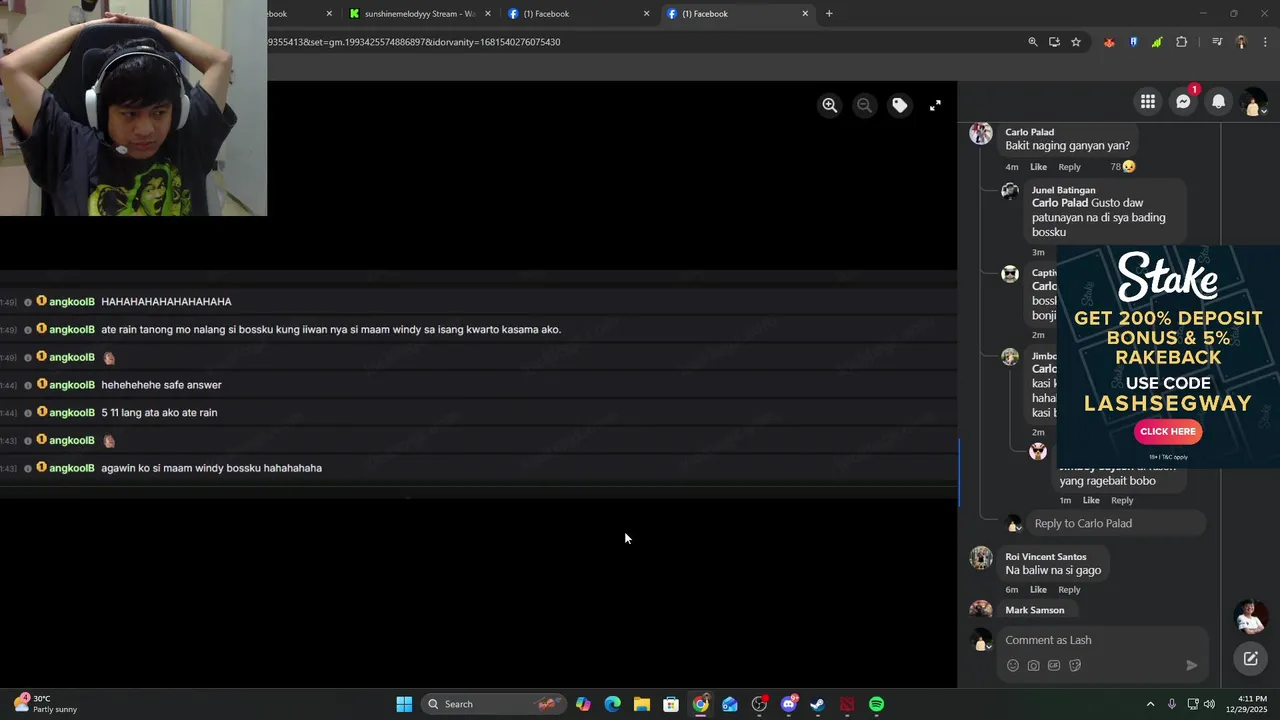Enter fullscreen in the photo viewer

[x=935, y=105]
